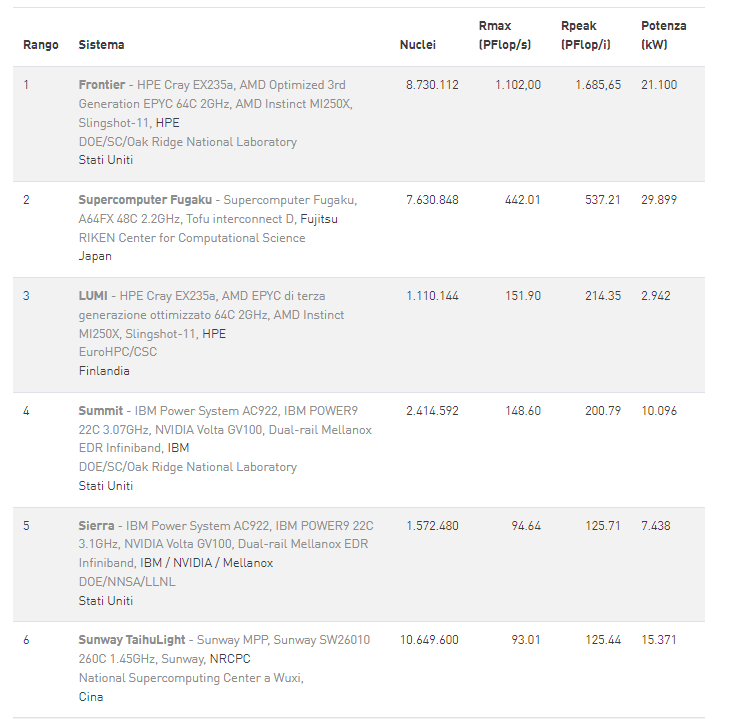Click the EuroHPC/CSC site name
The image size is (730, 719).
118,352
